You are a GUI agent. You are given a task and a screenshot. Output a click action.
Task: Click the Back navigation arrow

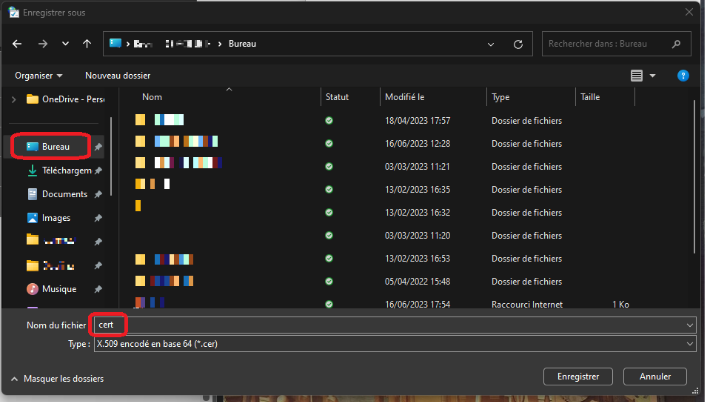click(x=17, y=44)
